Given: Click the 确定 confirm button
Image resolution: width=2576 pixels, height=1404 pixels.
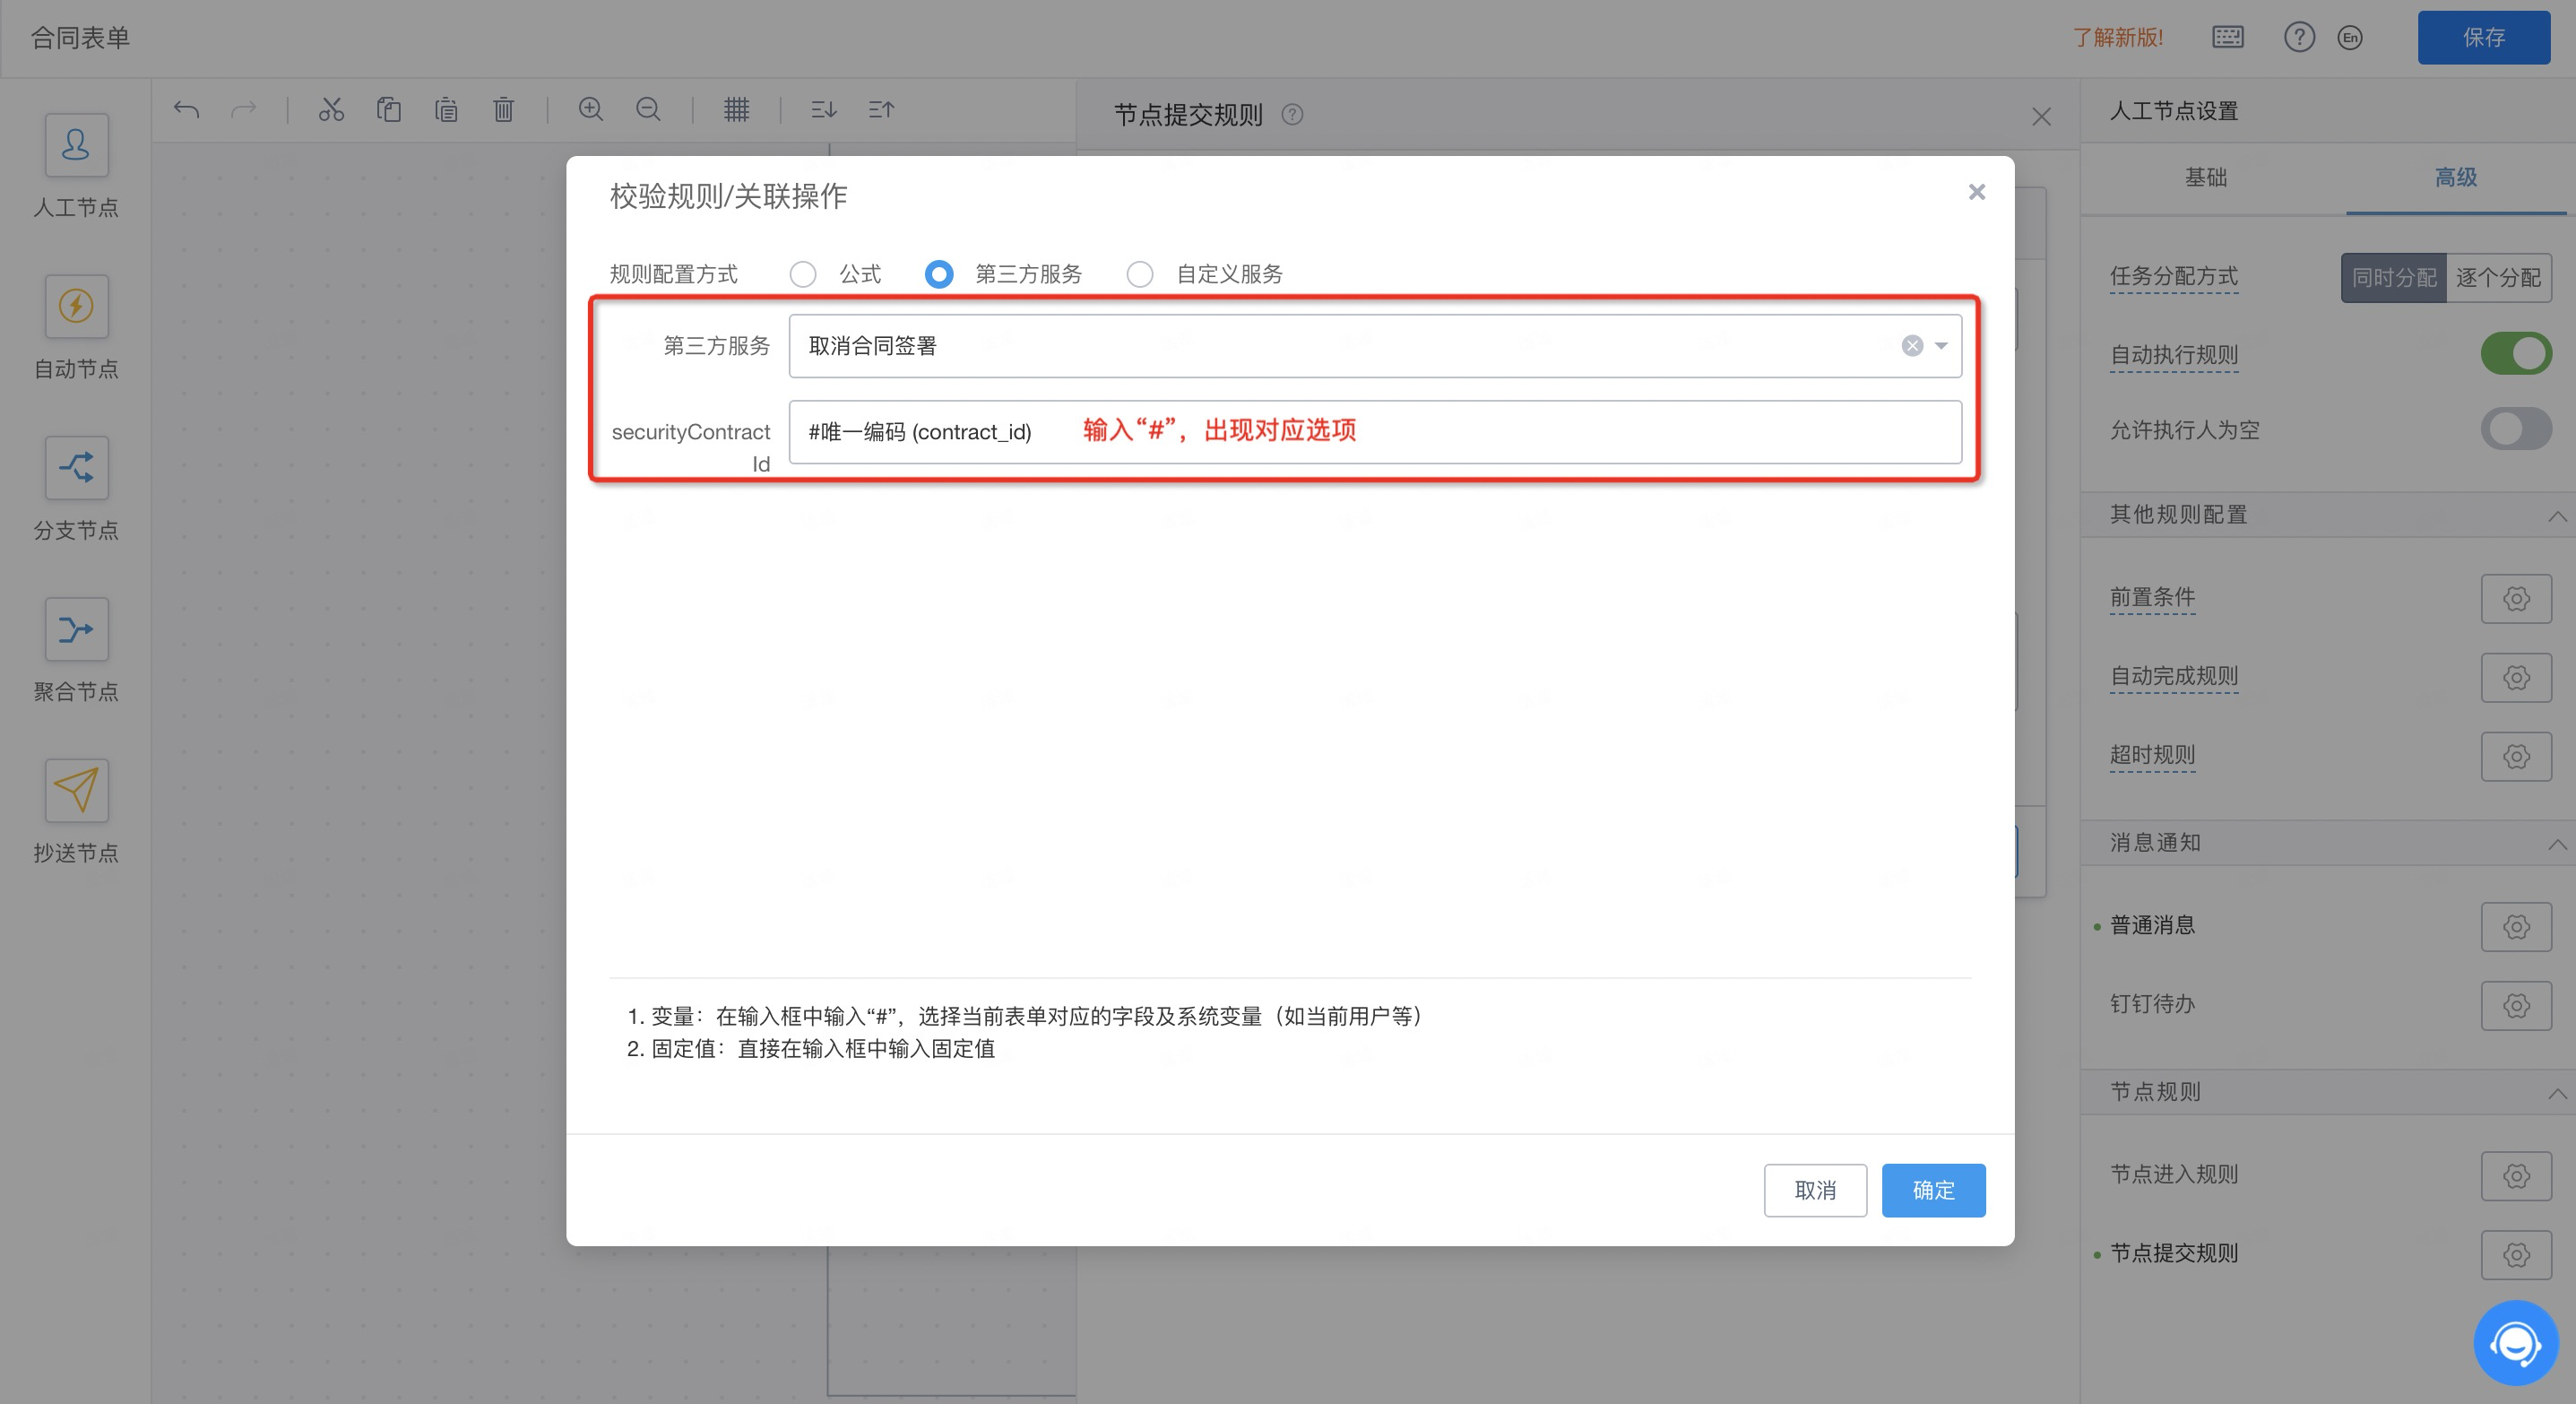Looking at the screenshot, I should pyautogui.click(x=1932, y=1190).
